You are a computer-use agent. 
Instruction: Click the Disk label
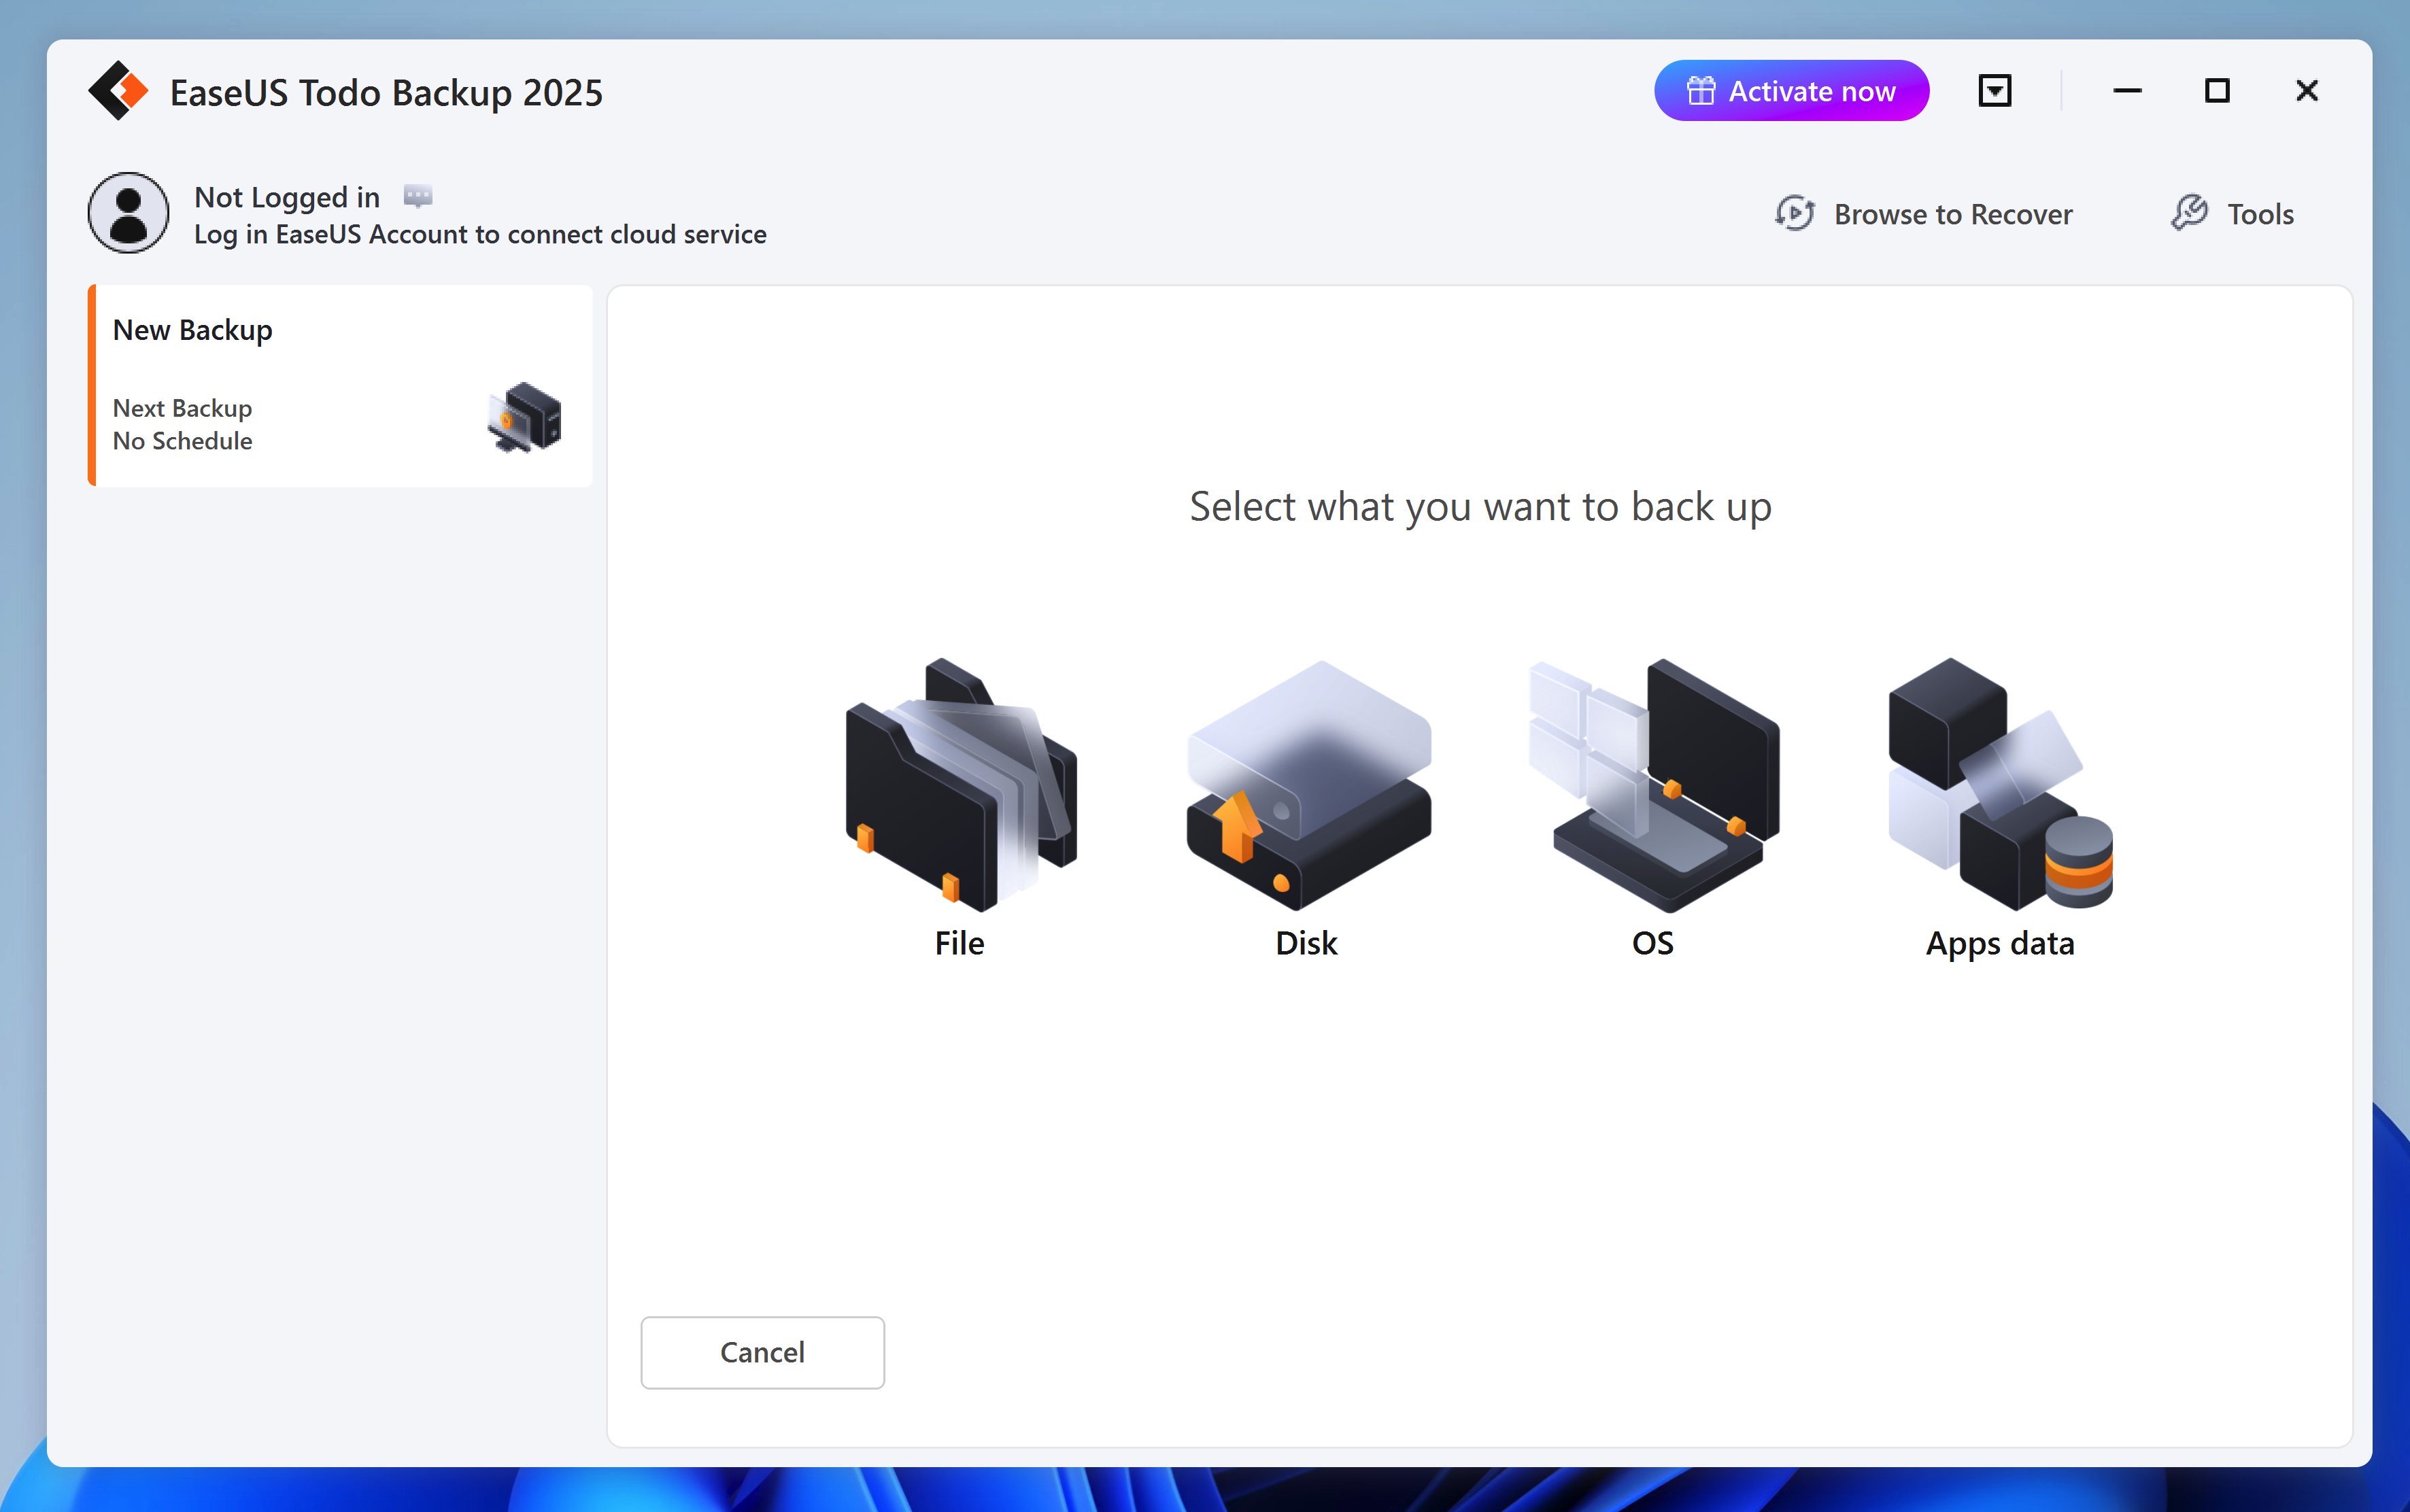pos(1307,943)
